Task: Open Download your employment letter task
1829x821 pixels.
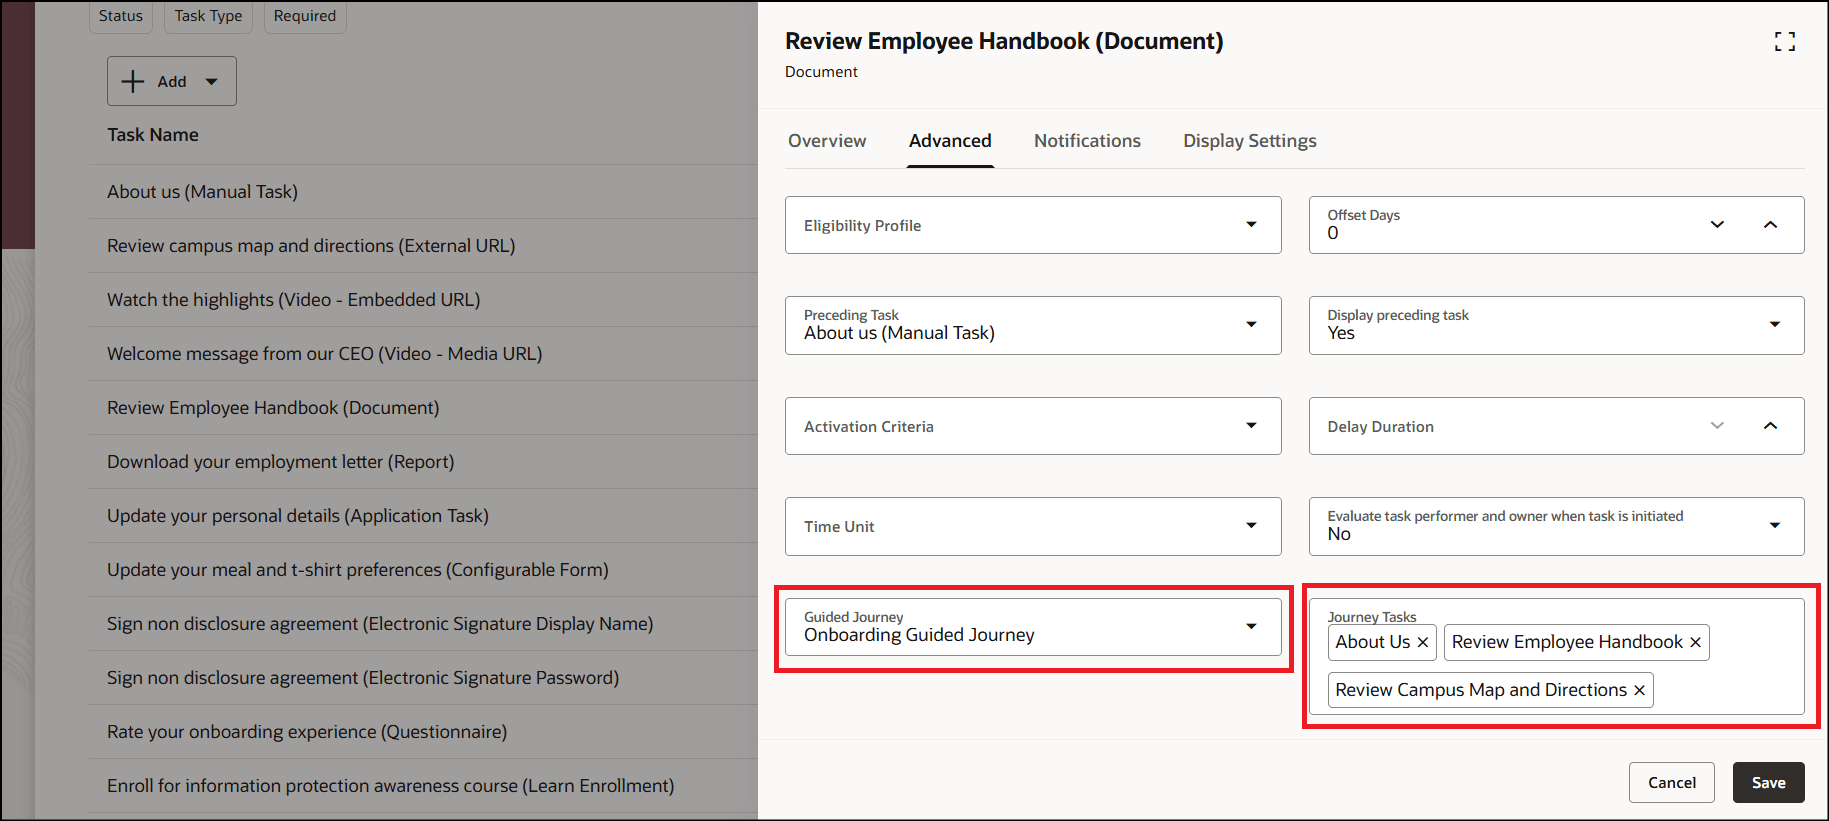Action: pyautogui.click(x=423, y=461)
